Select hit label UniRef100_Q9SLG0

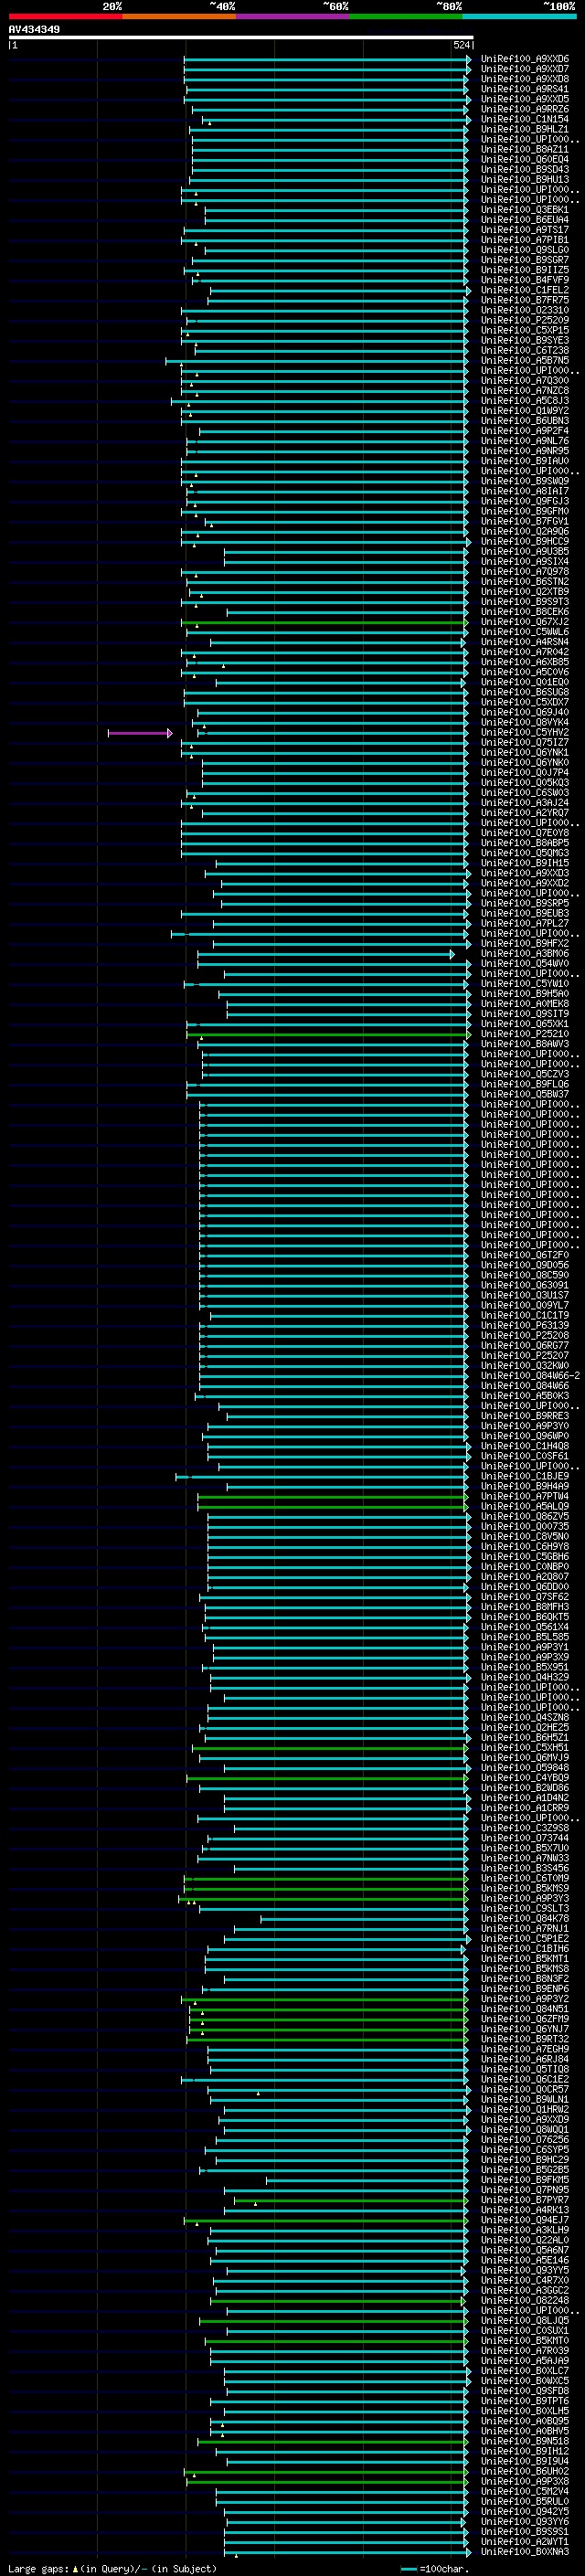coord(525,250)
